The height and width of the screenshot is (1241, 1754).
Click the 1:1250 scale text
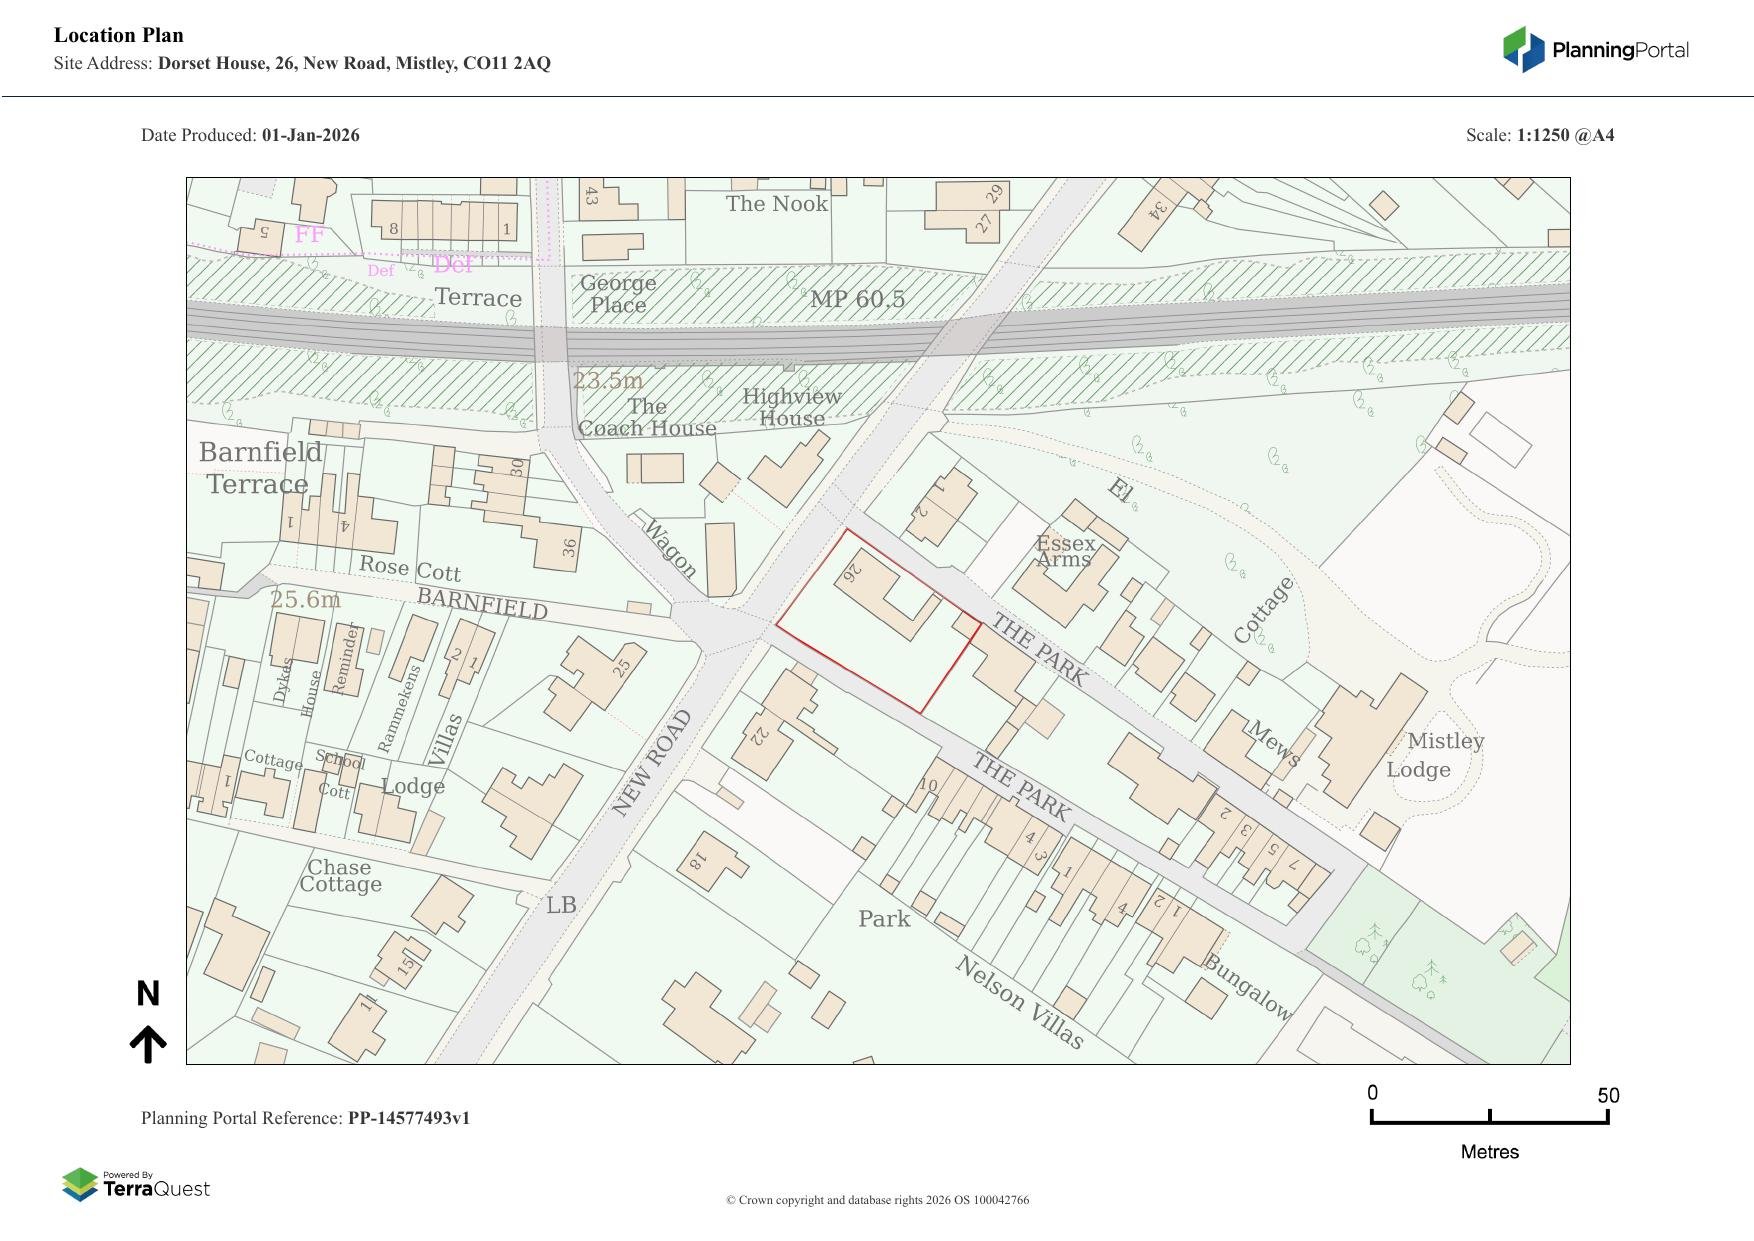pyautogui.click(x=1565, y=135)
